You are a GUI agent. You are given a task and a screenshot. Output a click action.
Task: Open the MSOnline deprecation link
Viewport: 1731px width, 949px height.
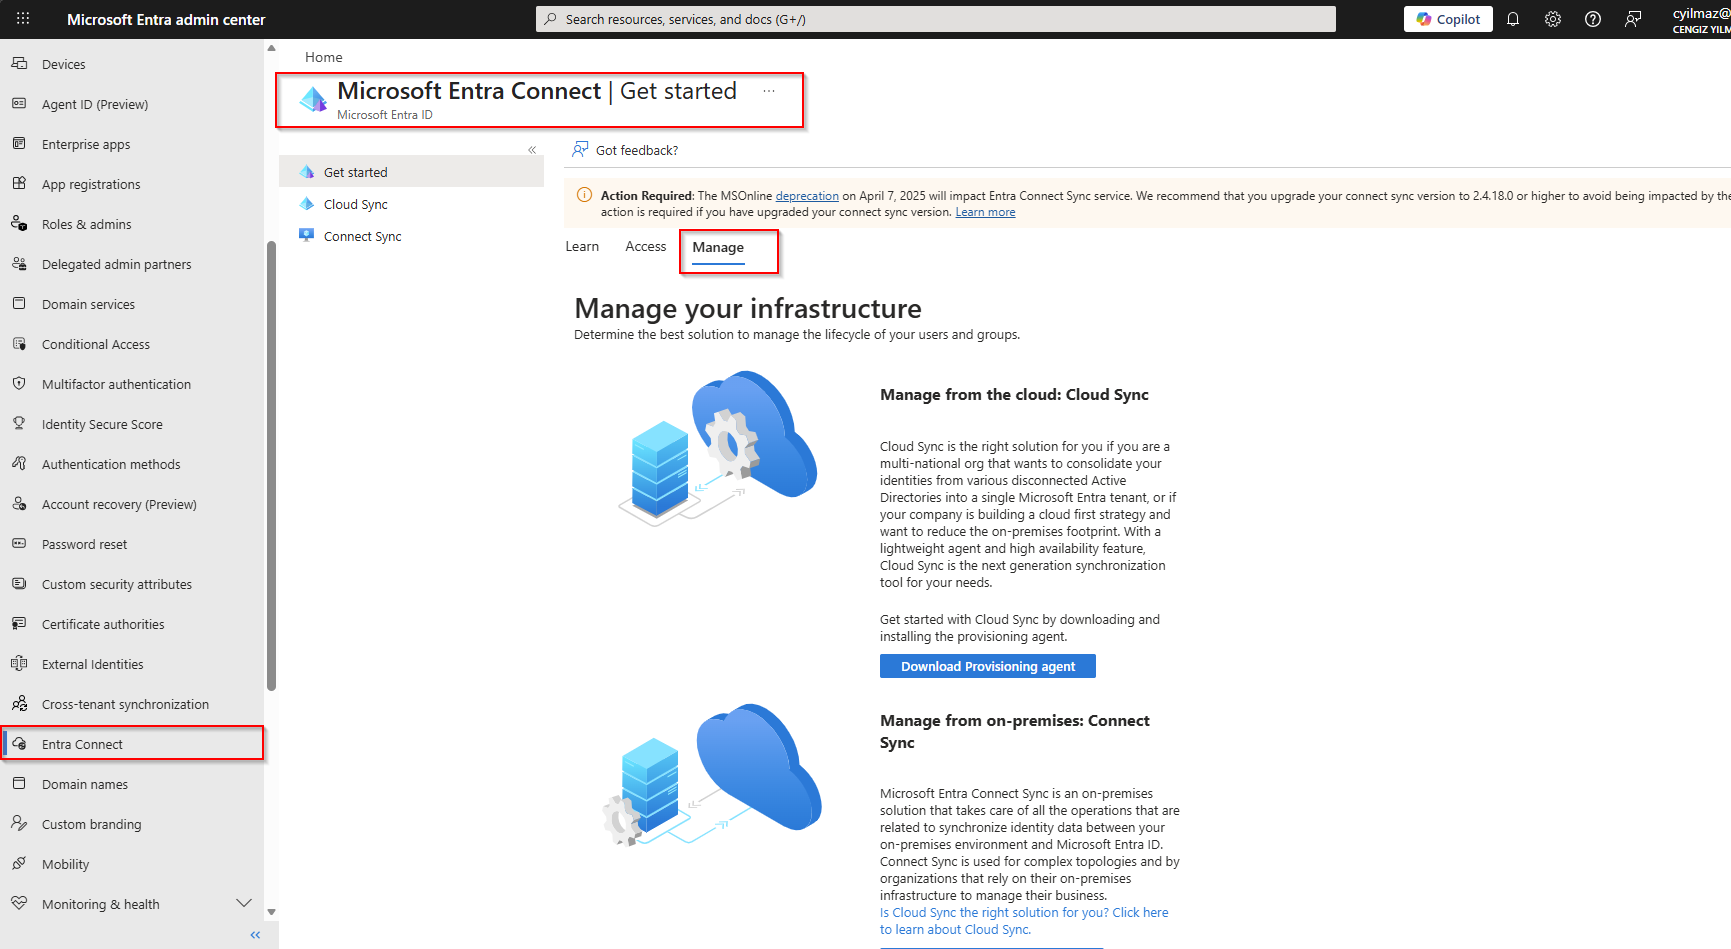click(807, 195)
